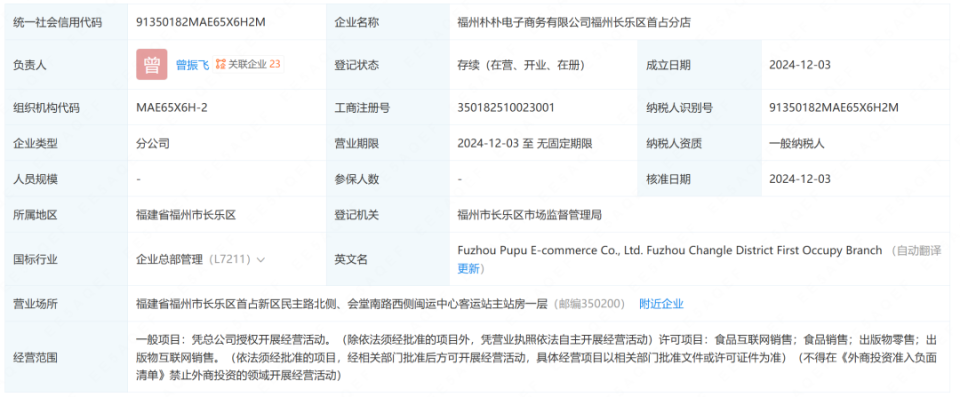Screen dimensions: 960x397
Task: Click industry code (L7211)
Action: coord(230,260)
